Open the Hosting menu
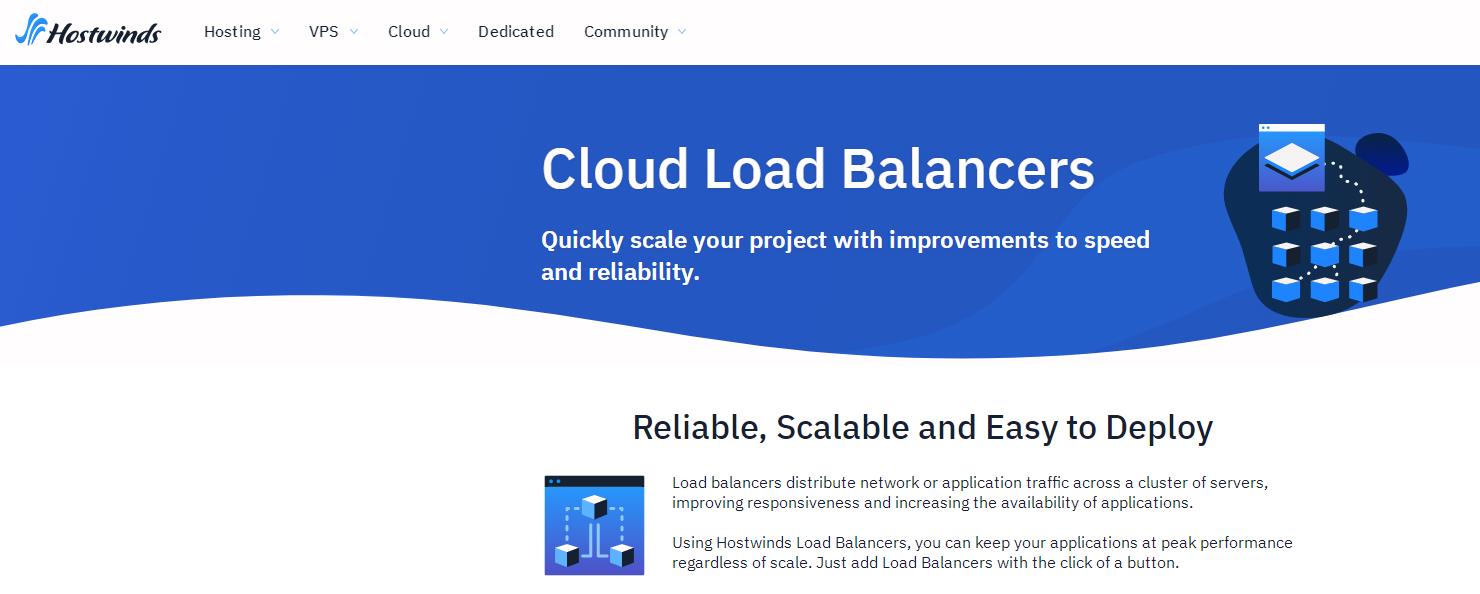 click(x=232, y=32)
